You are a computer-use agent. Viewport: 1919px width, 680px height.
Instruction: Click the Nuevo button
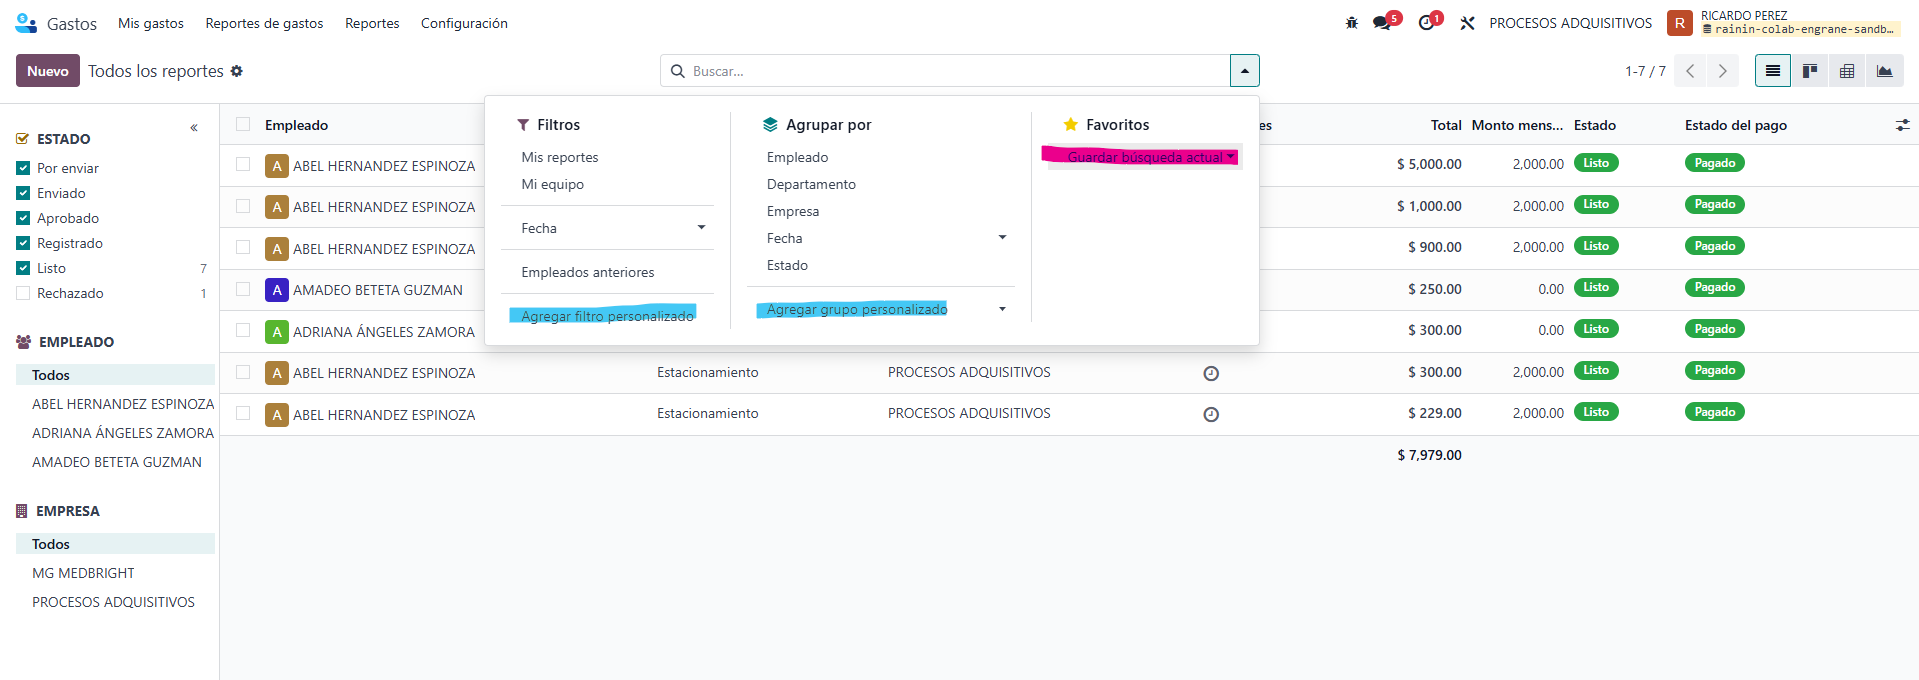click(47, 71)
